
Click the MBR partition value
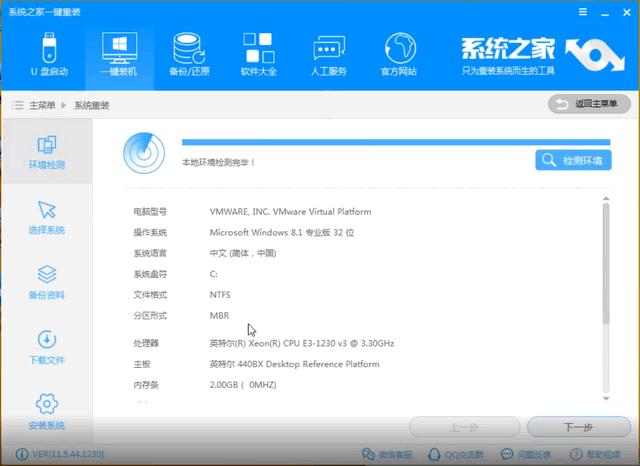click(219, 315)
